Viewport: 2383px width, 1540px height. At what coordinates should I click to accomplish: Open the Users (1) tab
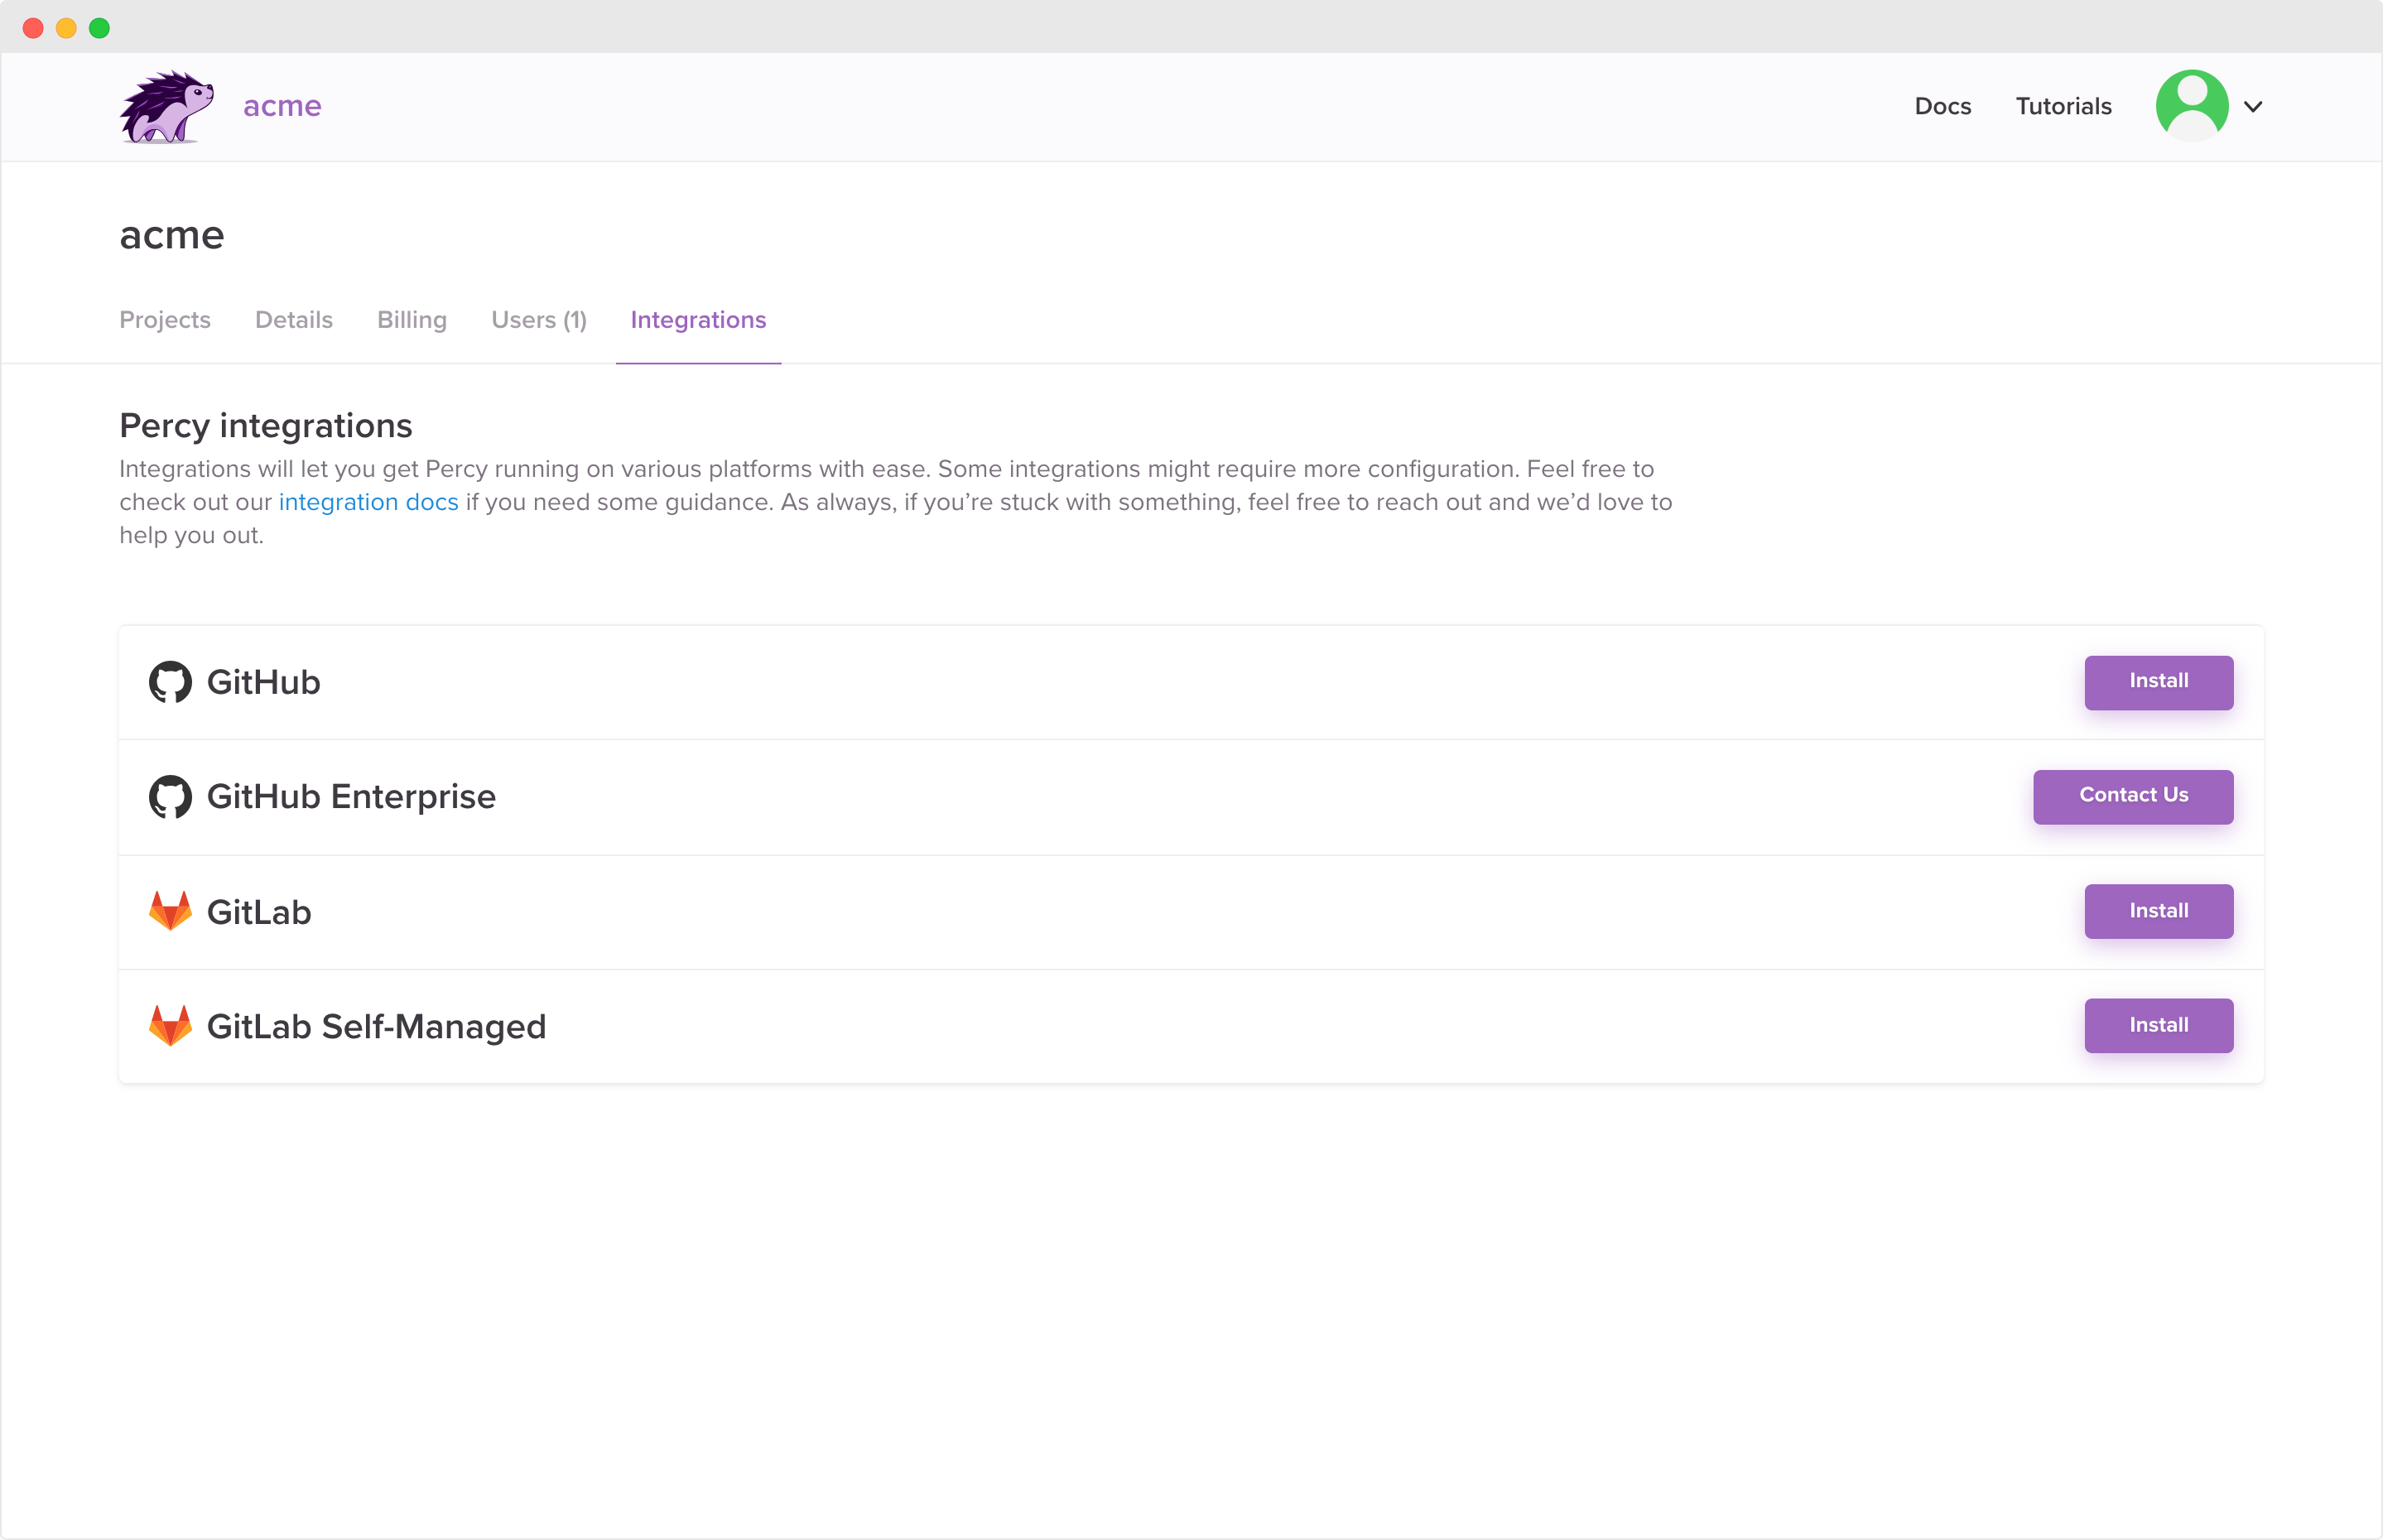point(538,320)
